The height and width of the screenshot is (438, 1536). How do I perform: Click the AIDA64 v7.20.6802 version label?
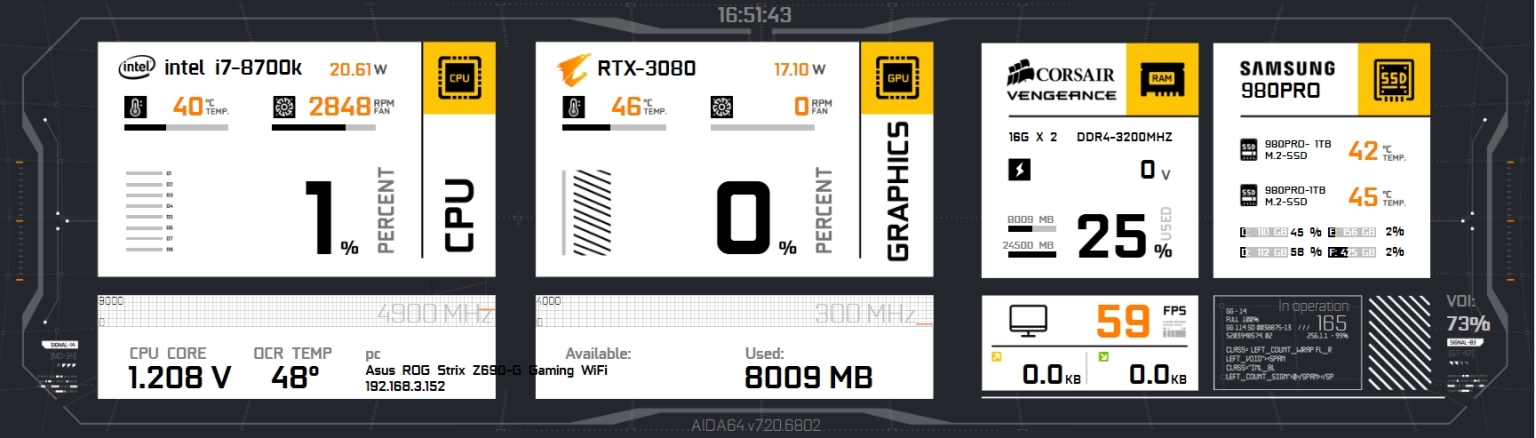[756, 425]
